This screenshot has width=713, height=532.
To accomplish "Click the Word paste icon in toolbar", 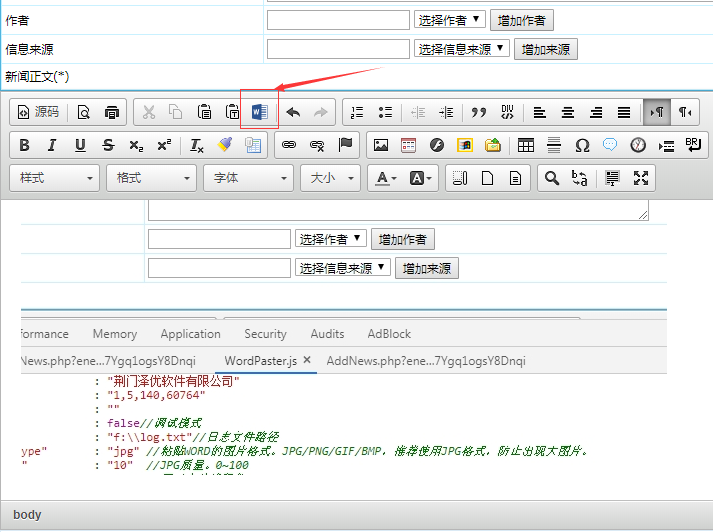I will (x=260, y=112).
